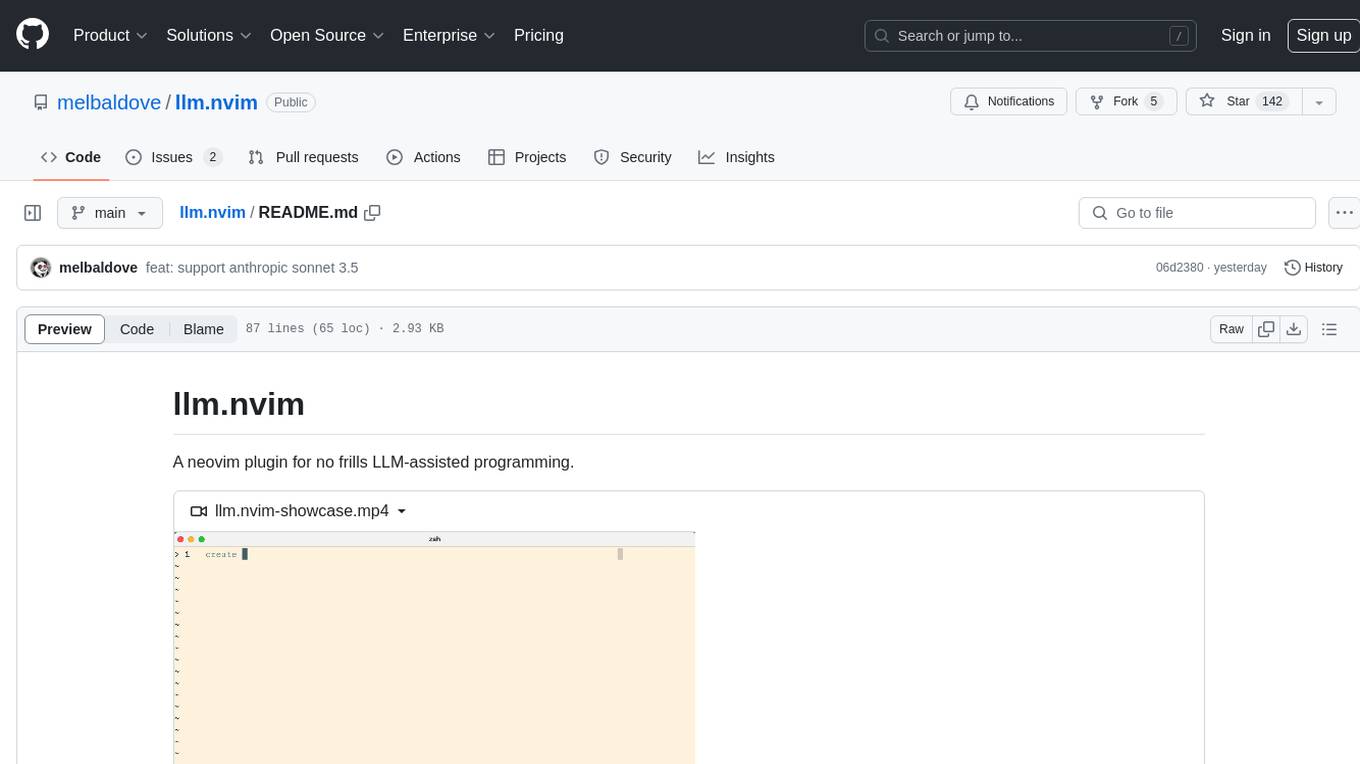
Task: Go to the GitHub homepage logo
Action: pos(33,35)
